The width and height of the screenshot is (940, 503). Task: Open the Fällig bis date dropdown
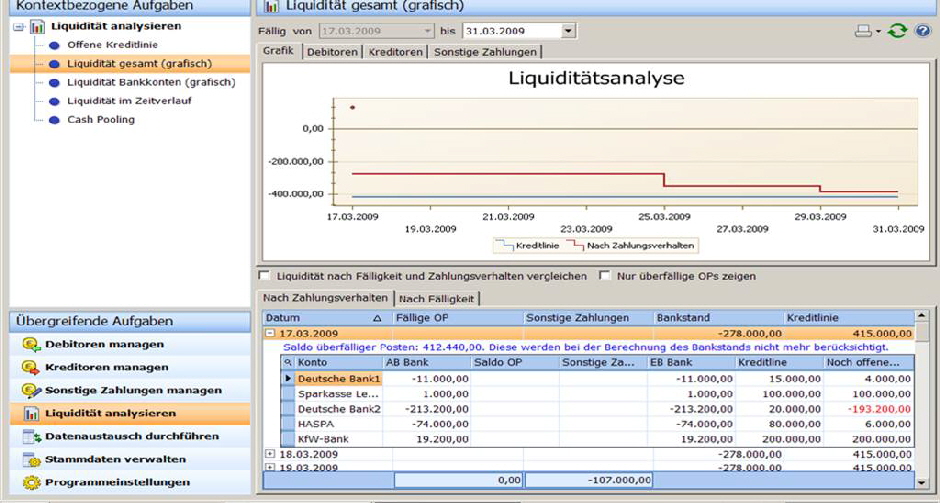point(568,31)
